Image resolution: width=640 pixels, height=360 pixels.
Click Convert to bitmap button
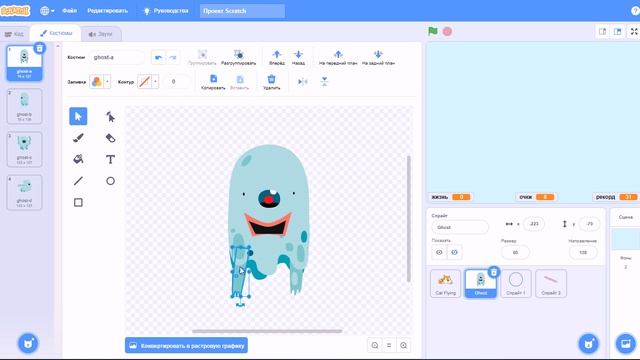click(x=186, y=345)
